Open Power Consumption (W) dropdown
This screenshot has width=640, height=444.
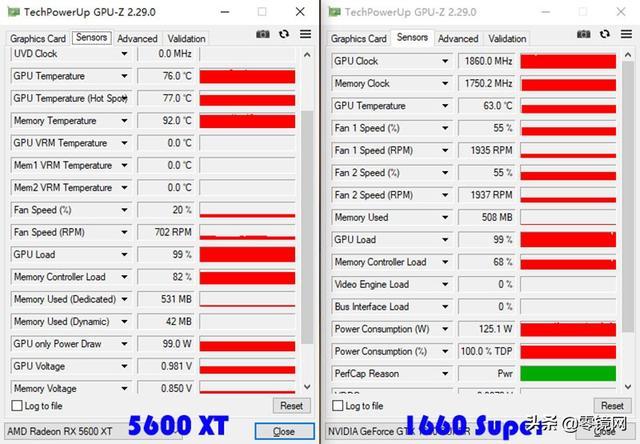point(445,329)
